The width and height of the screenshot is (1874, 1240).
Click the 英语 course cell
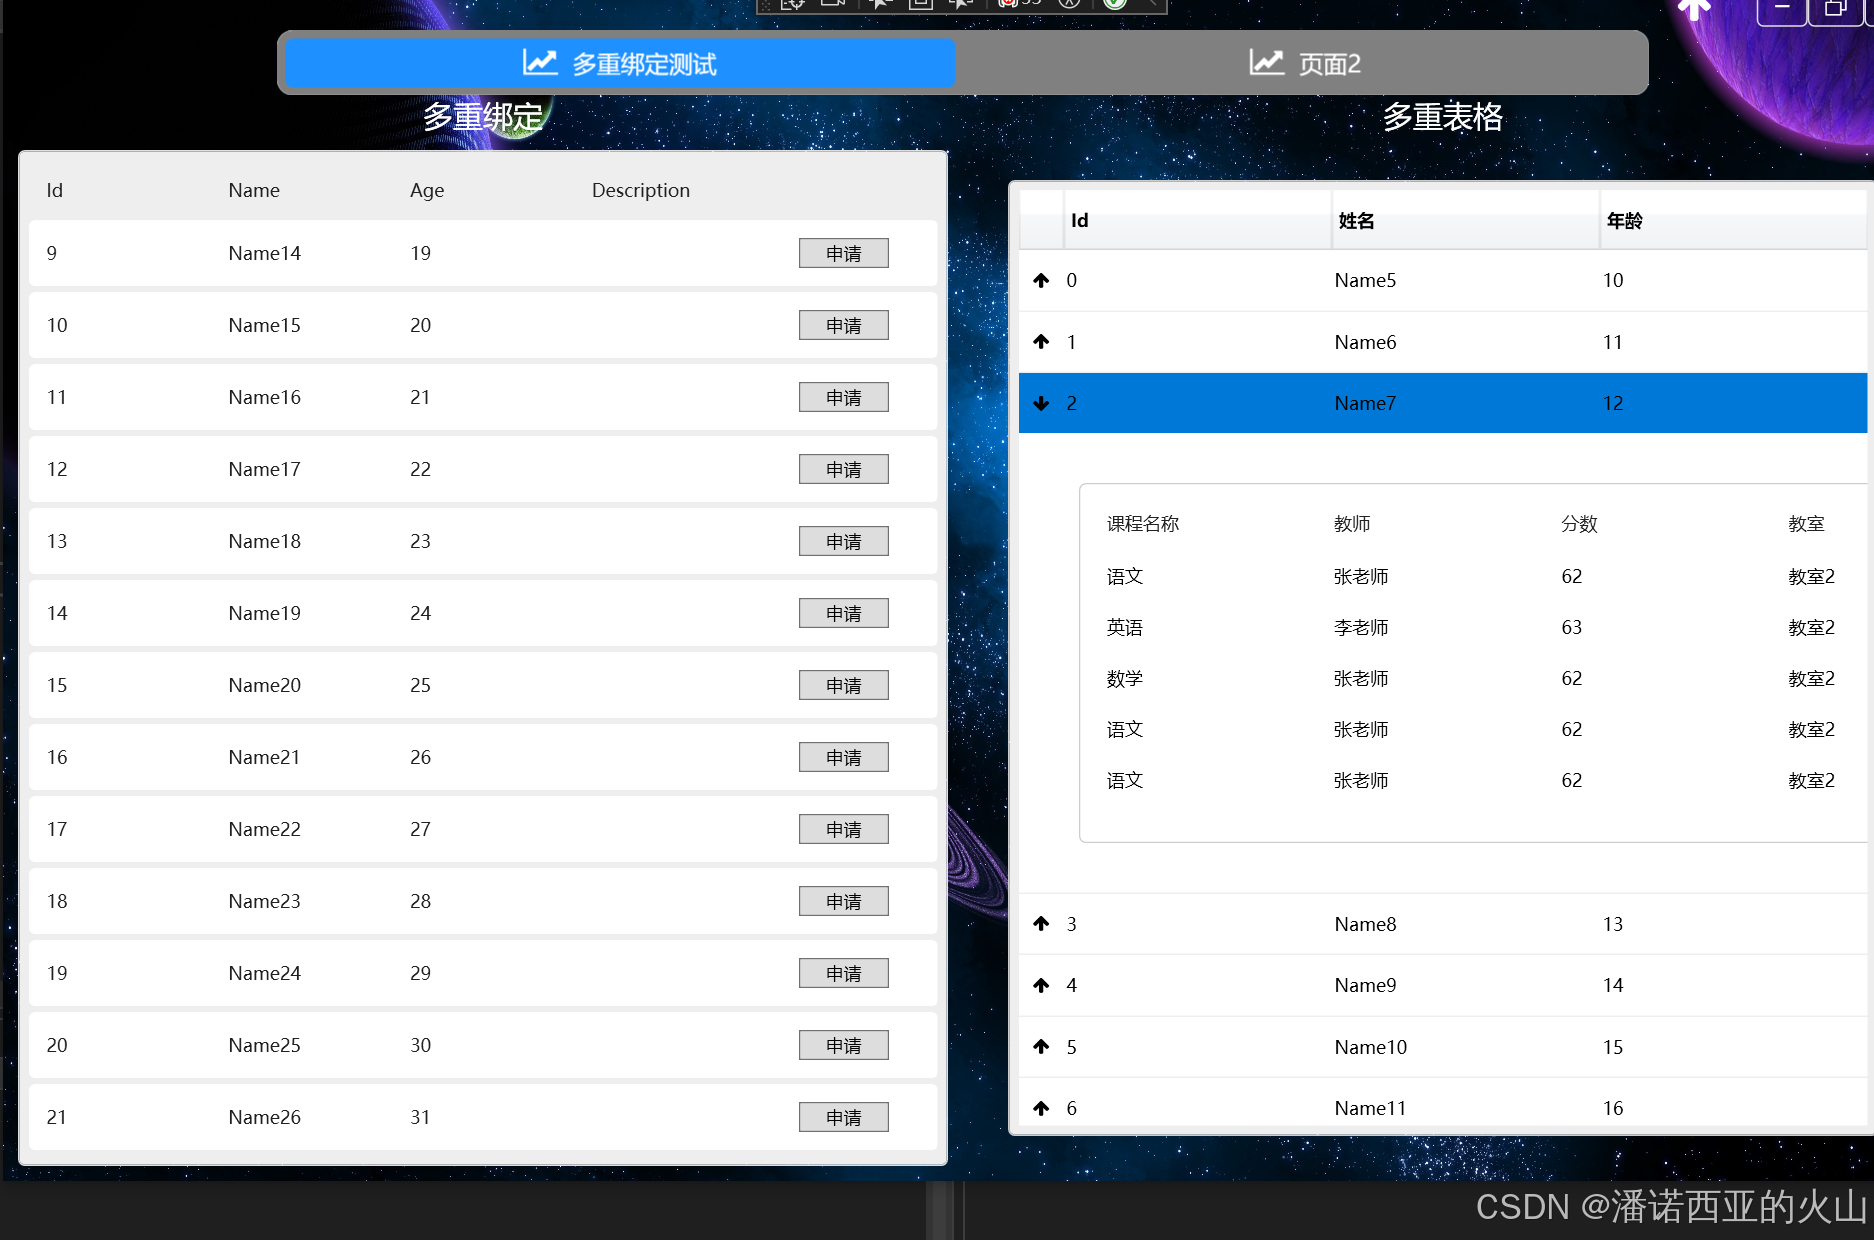pos(1125,627)
